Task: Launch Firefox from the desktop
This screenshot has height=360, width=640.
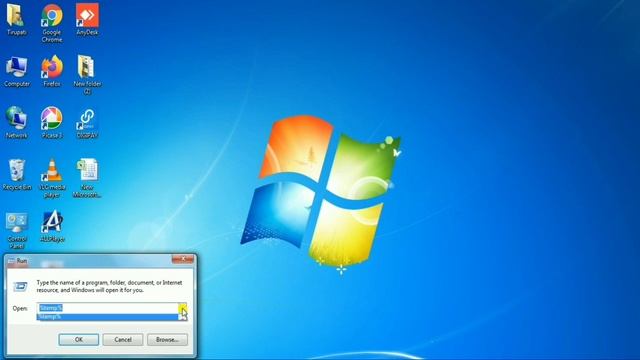Action: pyautogui.click(x=52, y=71)
